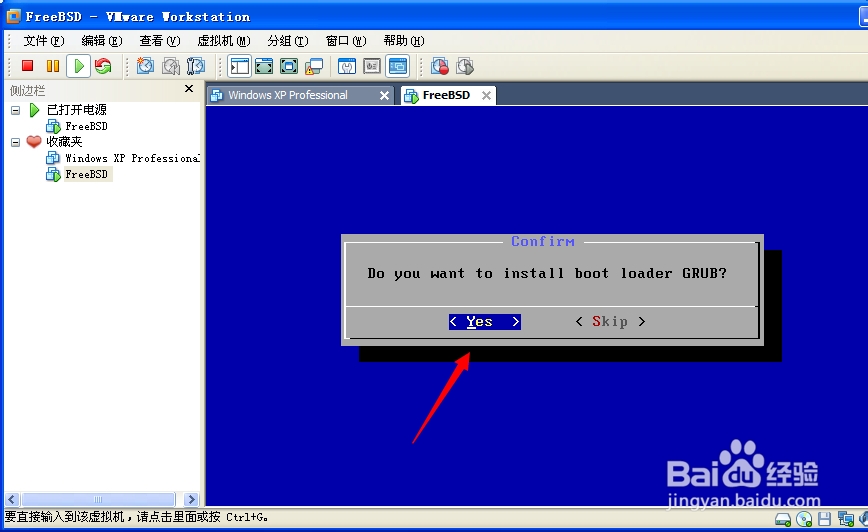868x532 pixels.
Task: Reset the virtual machine via red-green arrows icon
Action: pos(103,66)
